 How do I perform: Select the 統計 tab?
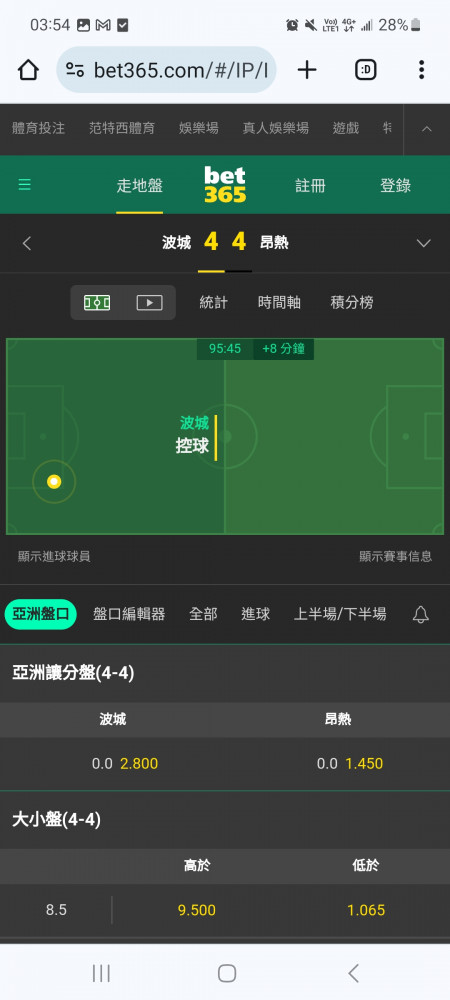coord(213,302)
